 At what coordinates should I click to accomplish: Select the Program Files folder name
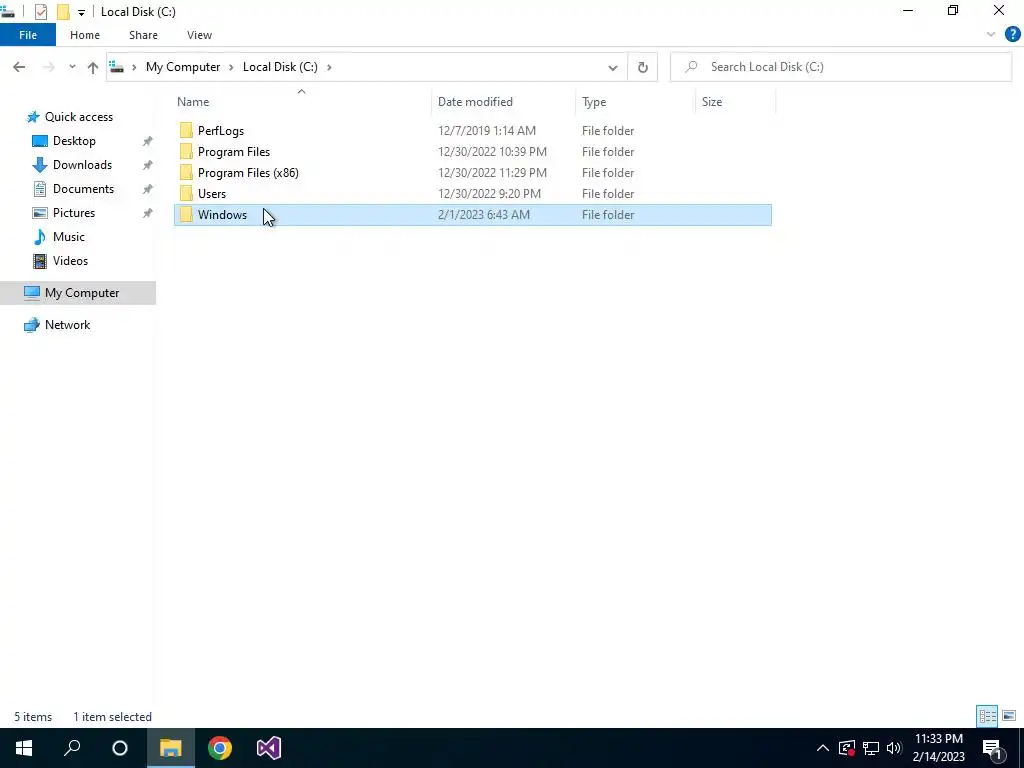(x=234, y=152)
